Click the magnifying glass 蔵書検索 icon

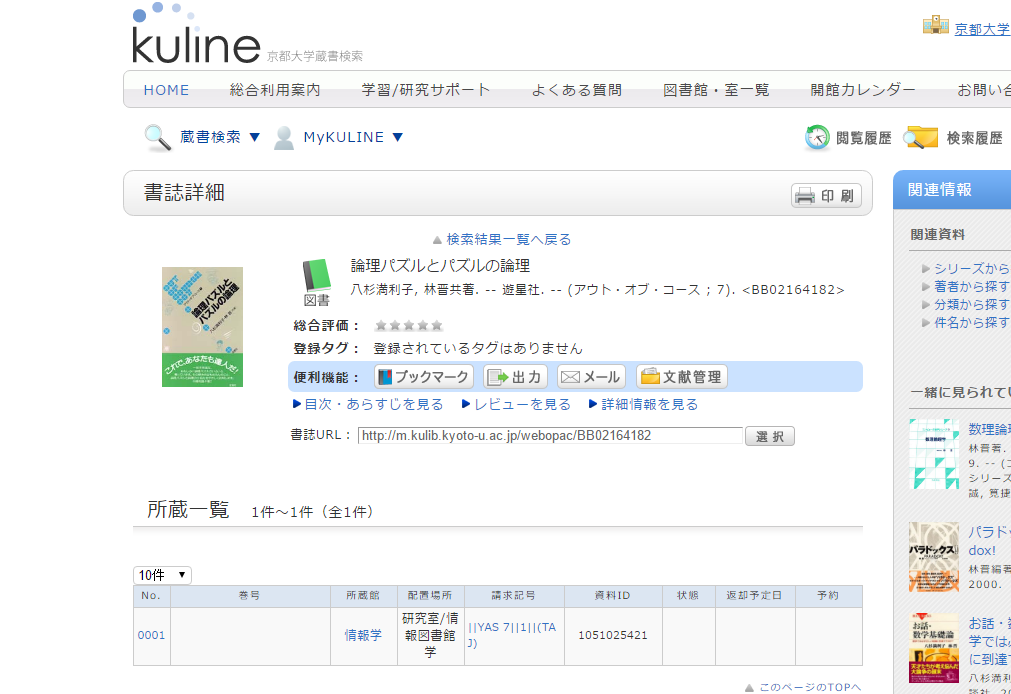click(x=158, y=138)
